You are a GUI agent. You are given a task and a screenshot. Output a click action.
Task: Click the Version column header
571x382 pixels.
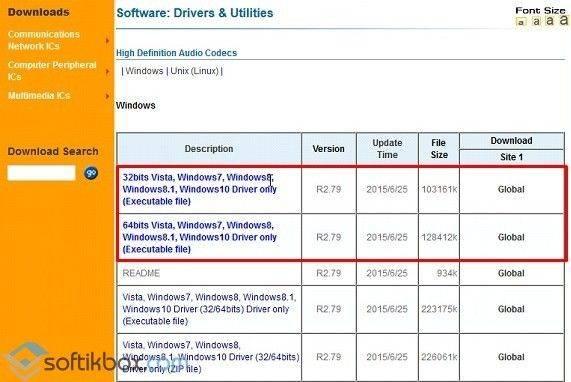tap(328, 149)
